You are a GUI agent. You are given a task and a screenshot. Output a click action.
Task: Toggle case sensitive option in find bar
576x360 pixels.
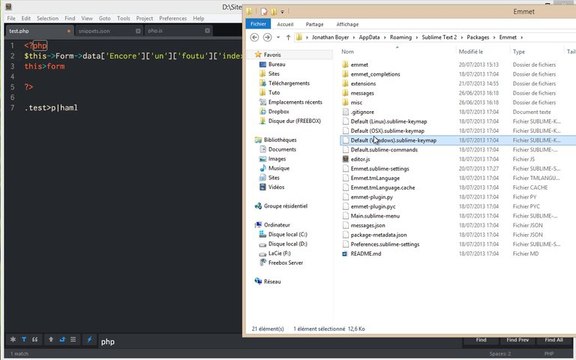click(x=24, y=339)
